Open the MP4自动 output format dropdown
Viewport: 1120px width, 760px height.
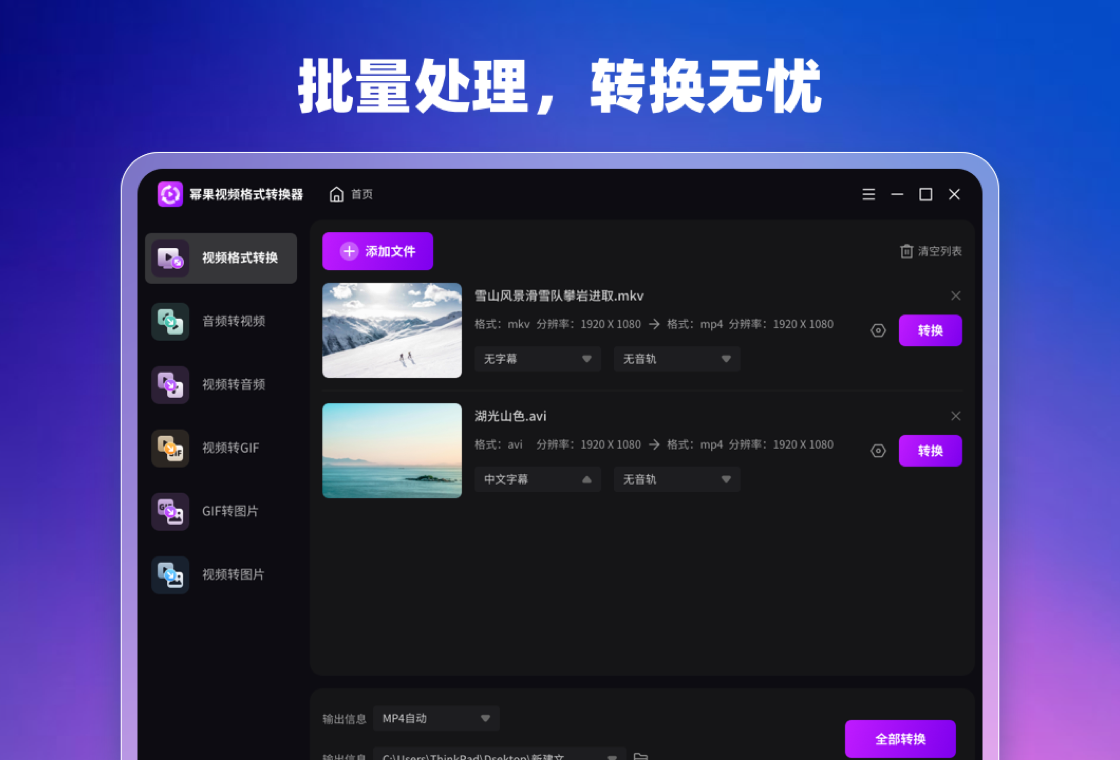pos(436,719)
